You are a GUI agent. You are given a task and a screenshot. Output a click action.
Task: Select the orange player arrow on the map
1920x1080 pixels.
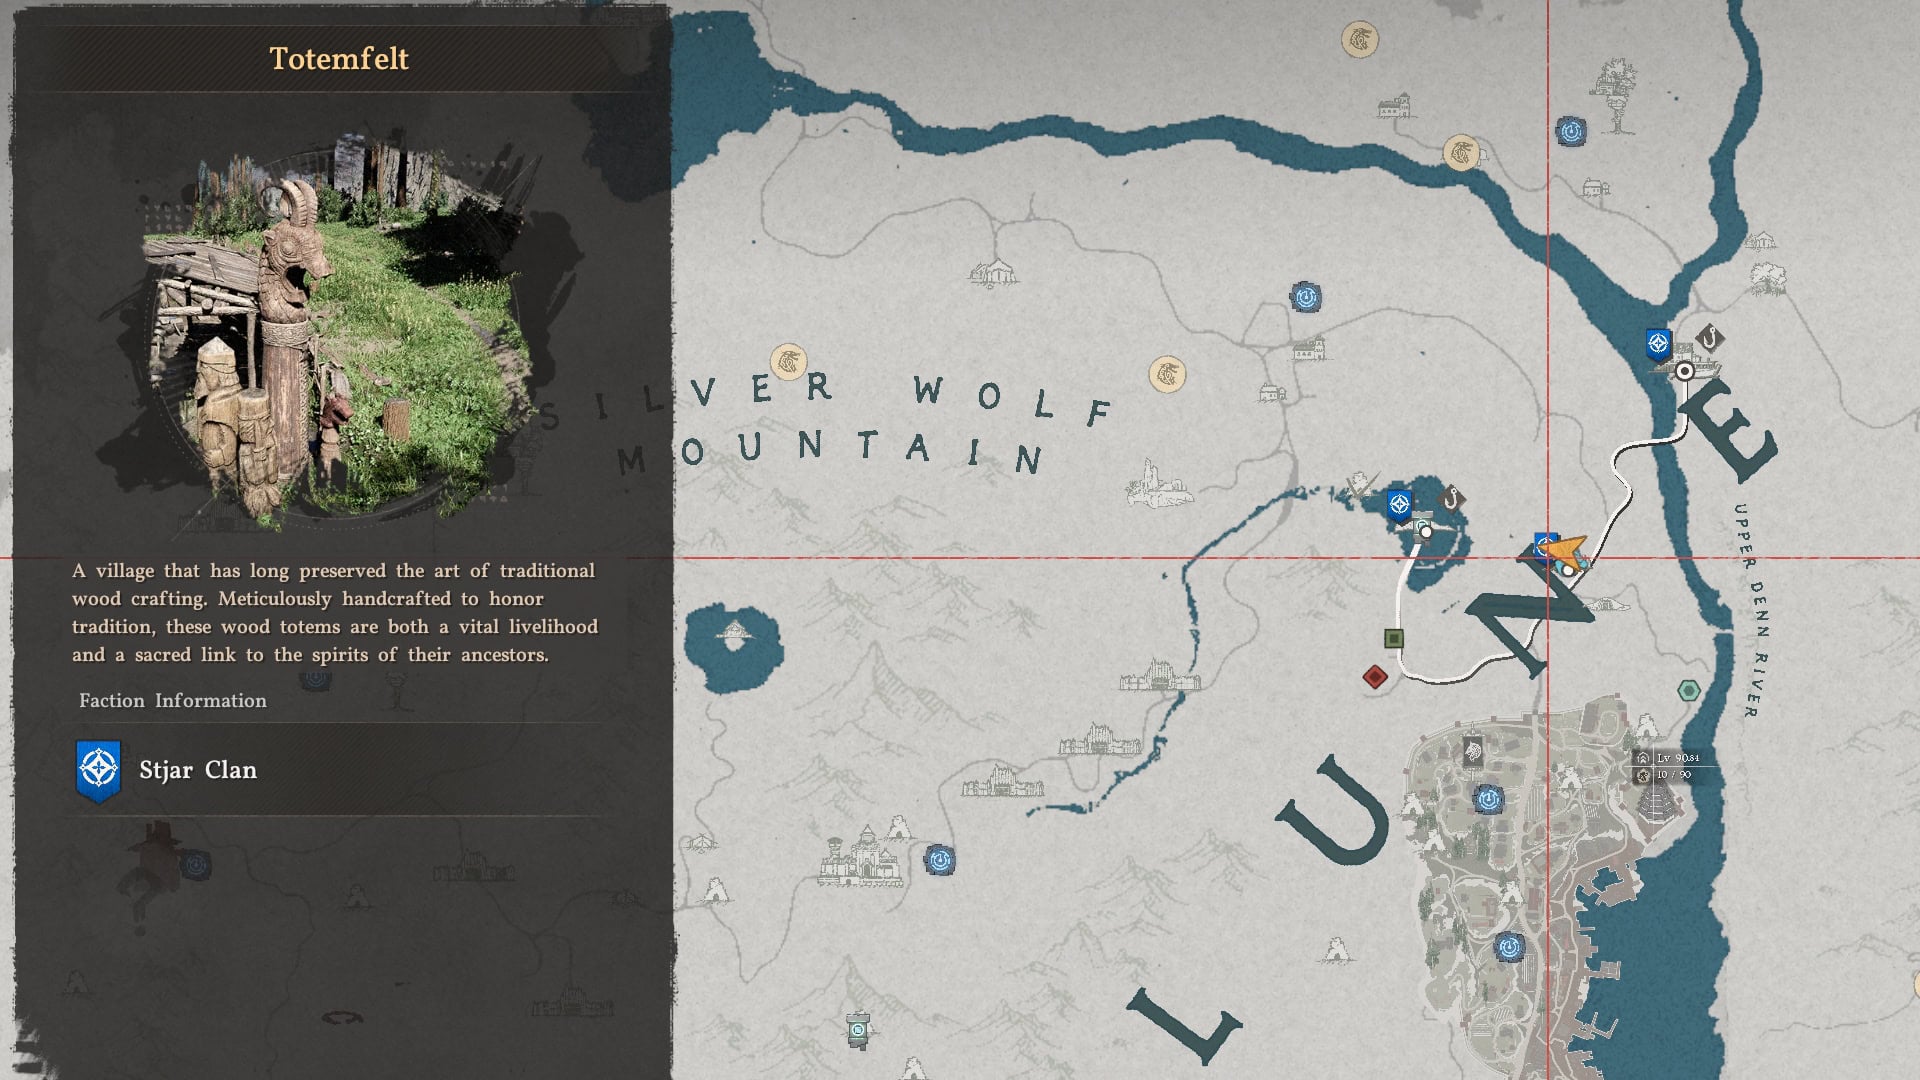click(1565, 551)
